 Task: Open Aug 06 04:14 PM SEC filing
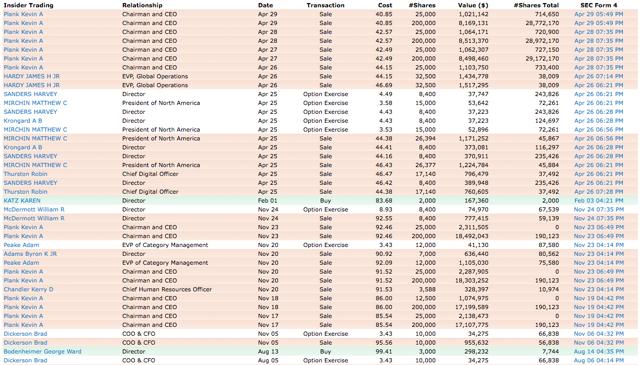[599, 361]
